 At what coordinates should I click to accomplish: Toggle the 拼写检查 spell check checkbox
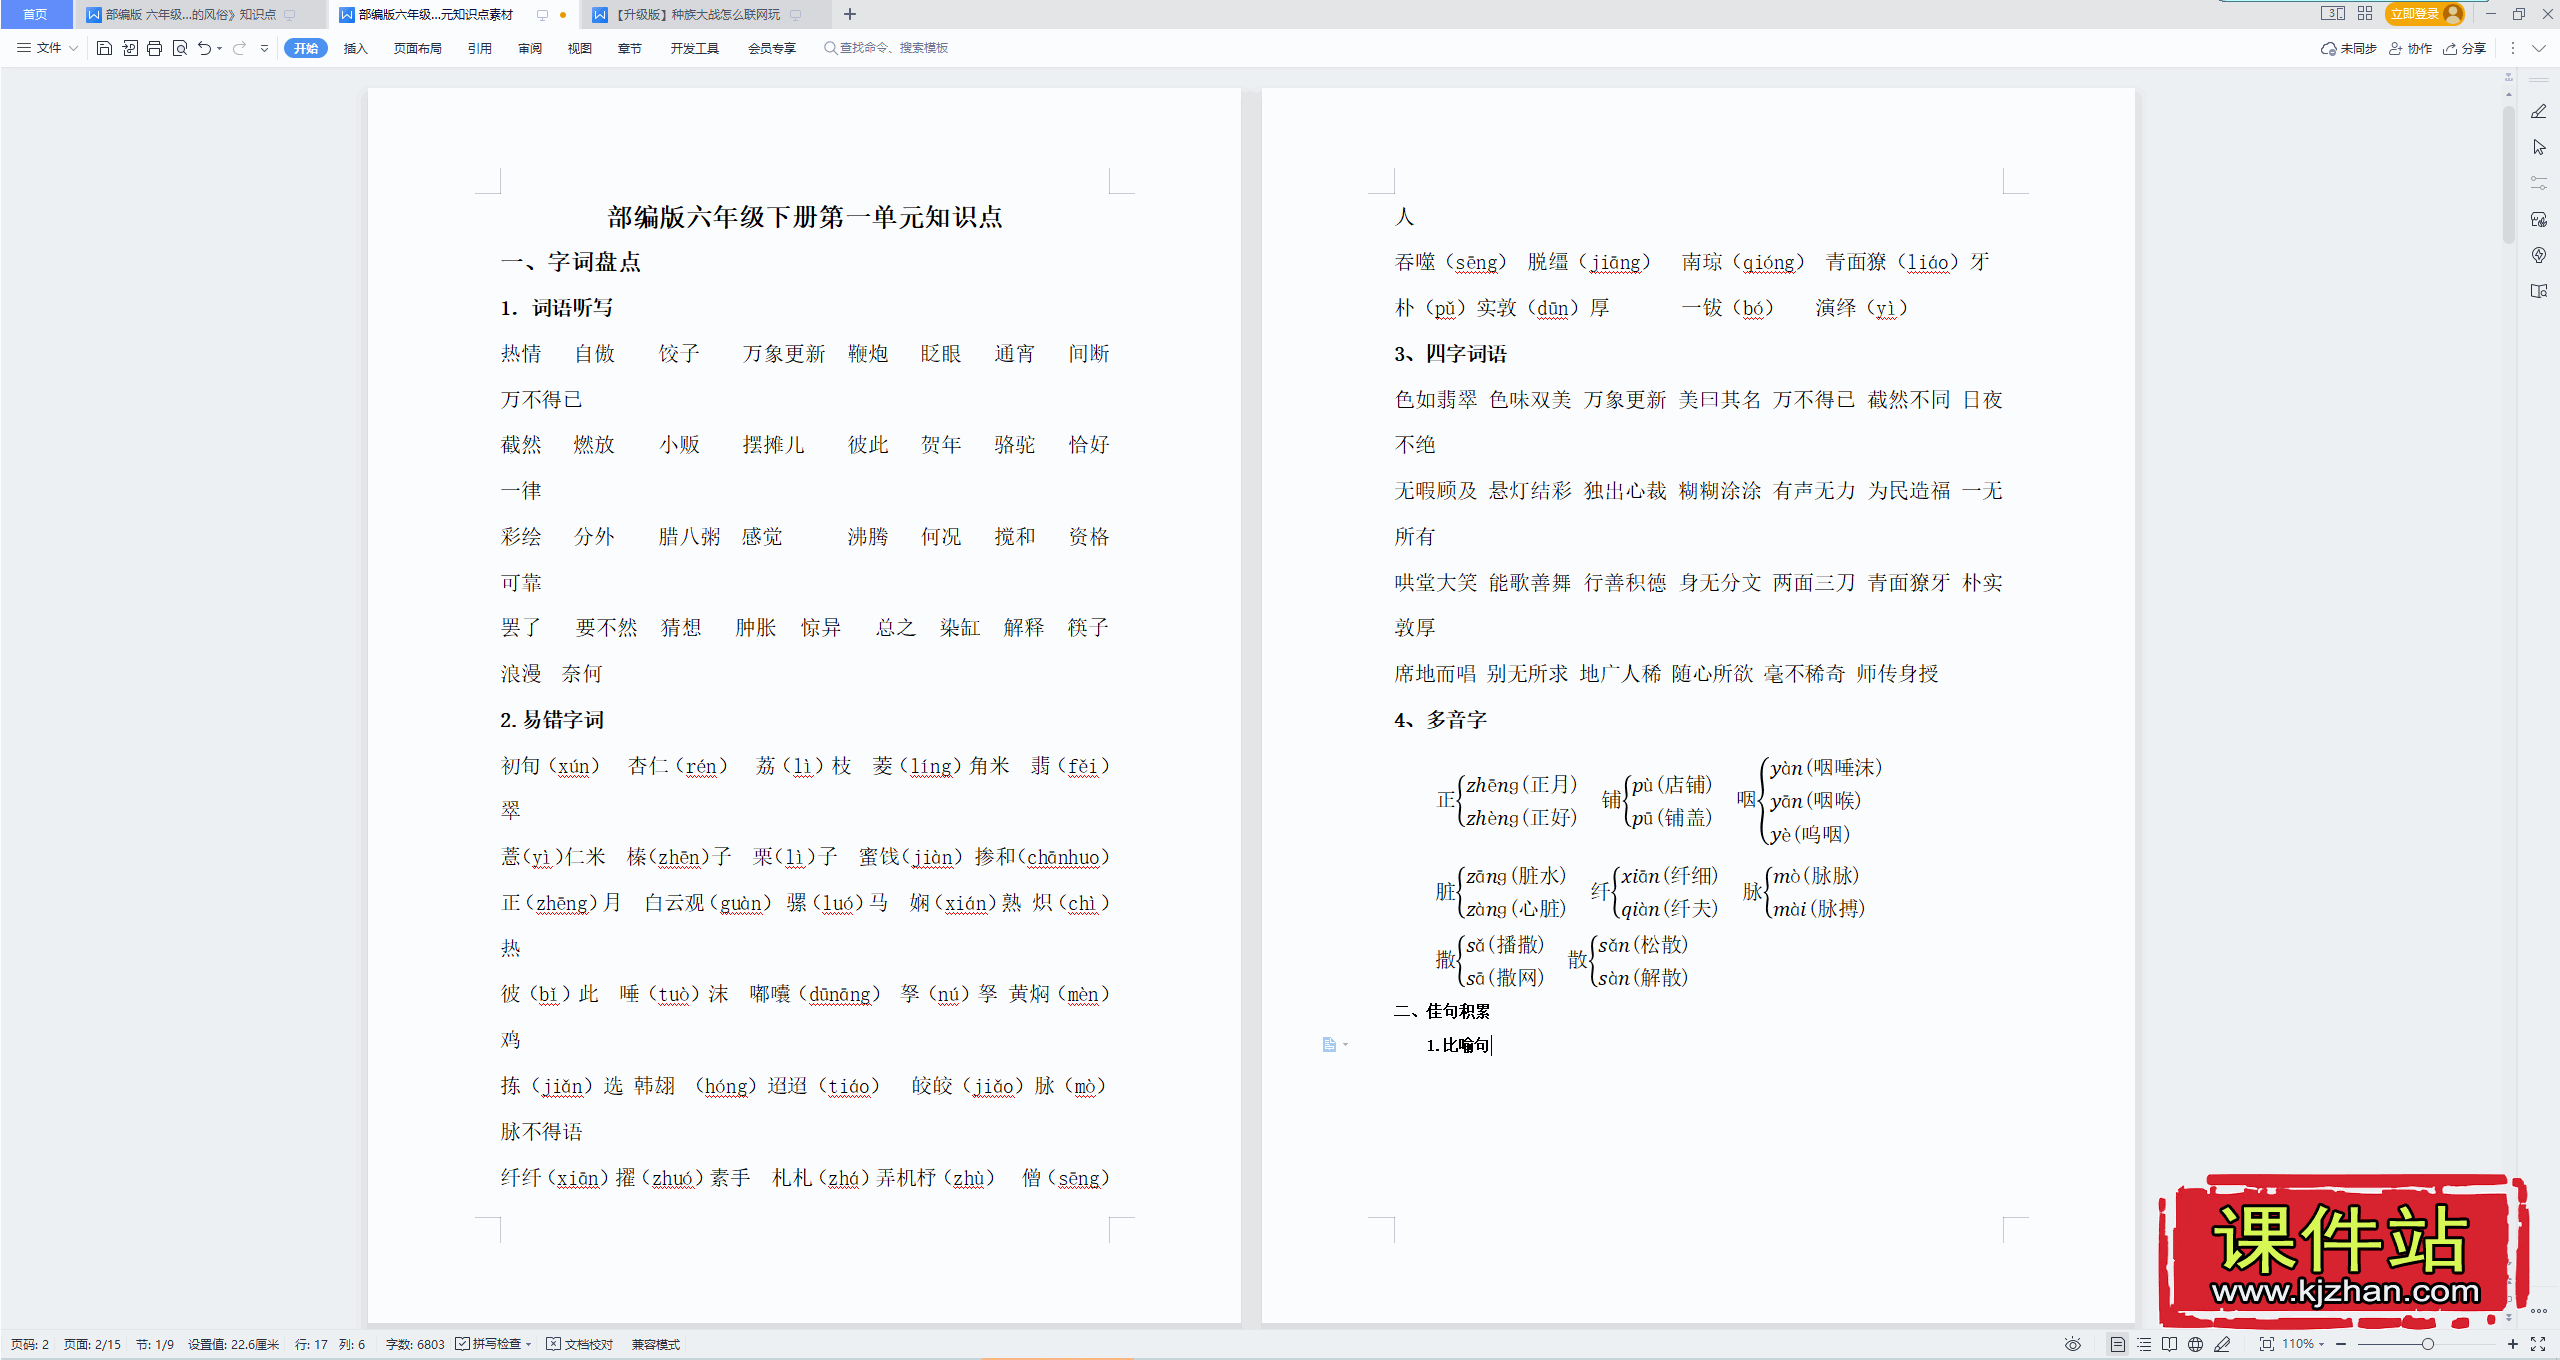pos(462,1344)
